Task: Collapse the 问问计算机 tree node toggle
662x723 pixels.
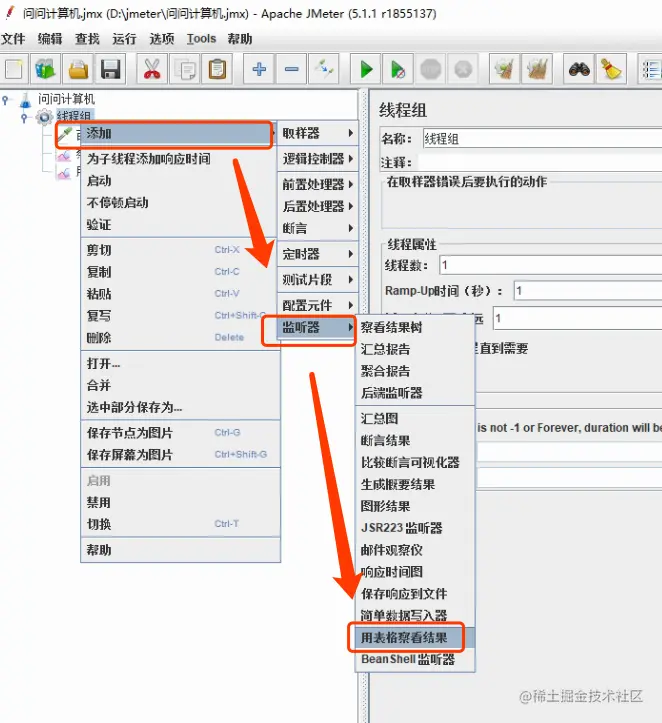Action: pyautogui.click(x=5, y=99)
